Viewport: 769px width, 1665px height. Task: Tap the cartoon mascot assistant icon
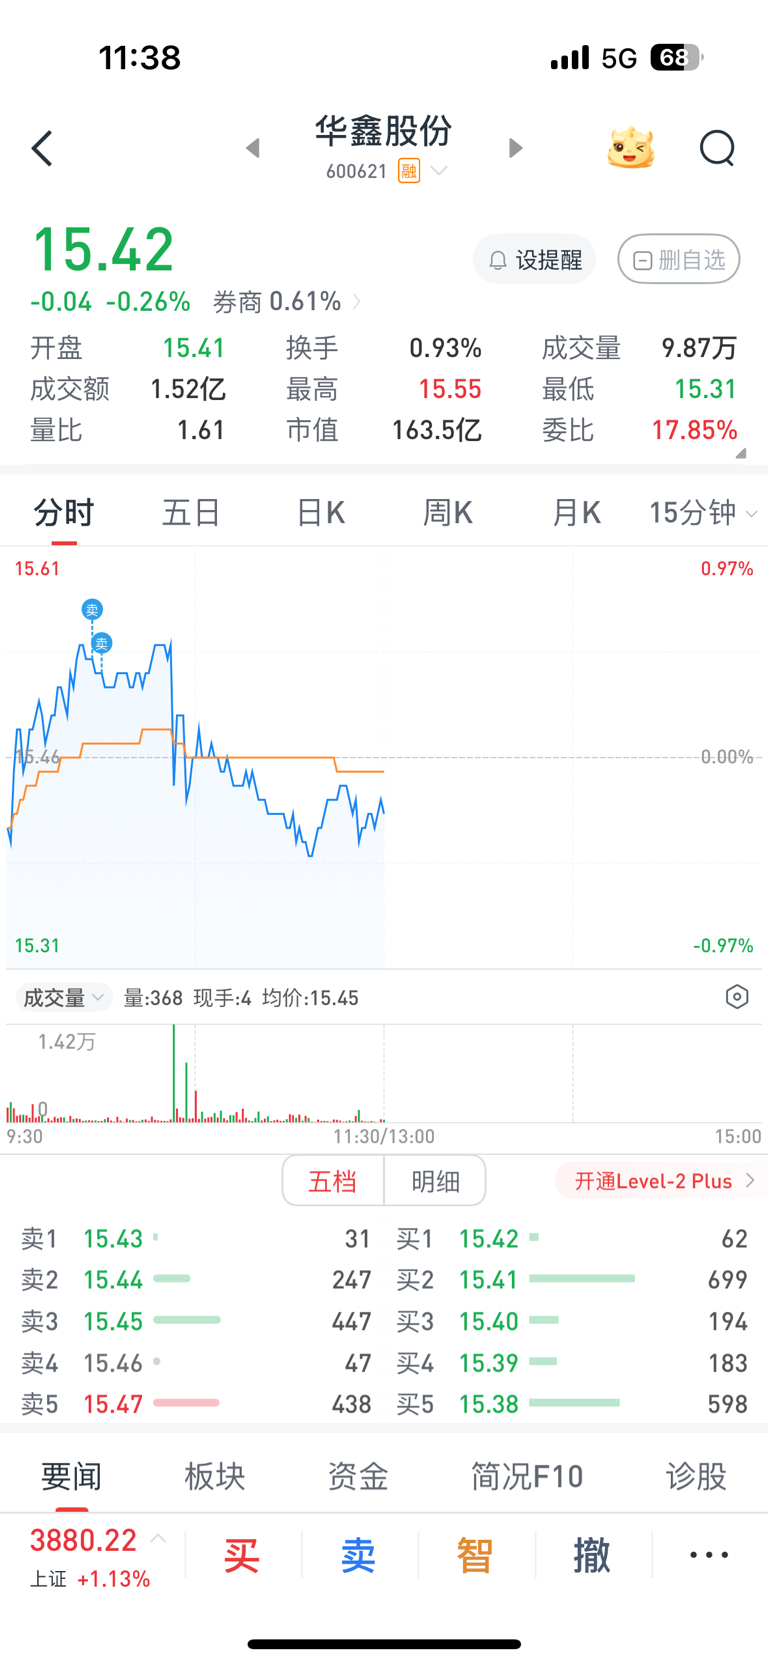click(631, 149)
